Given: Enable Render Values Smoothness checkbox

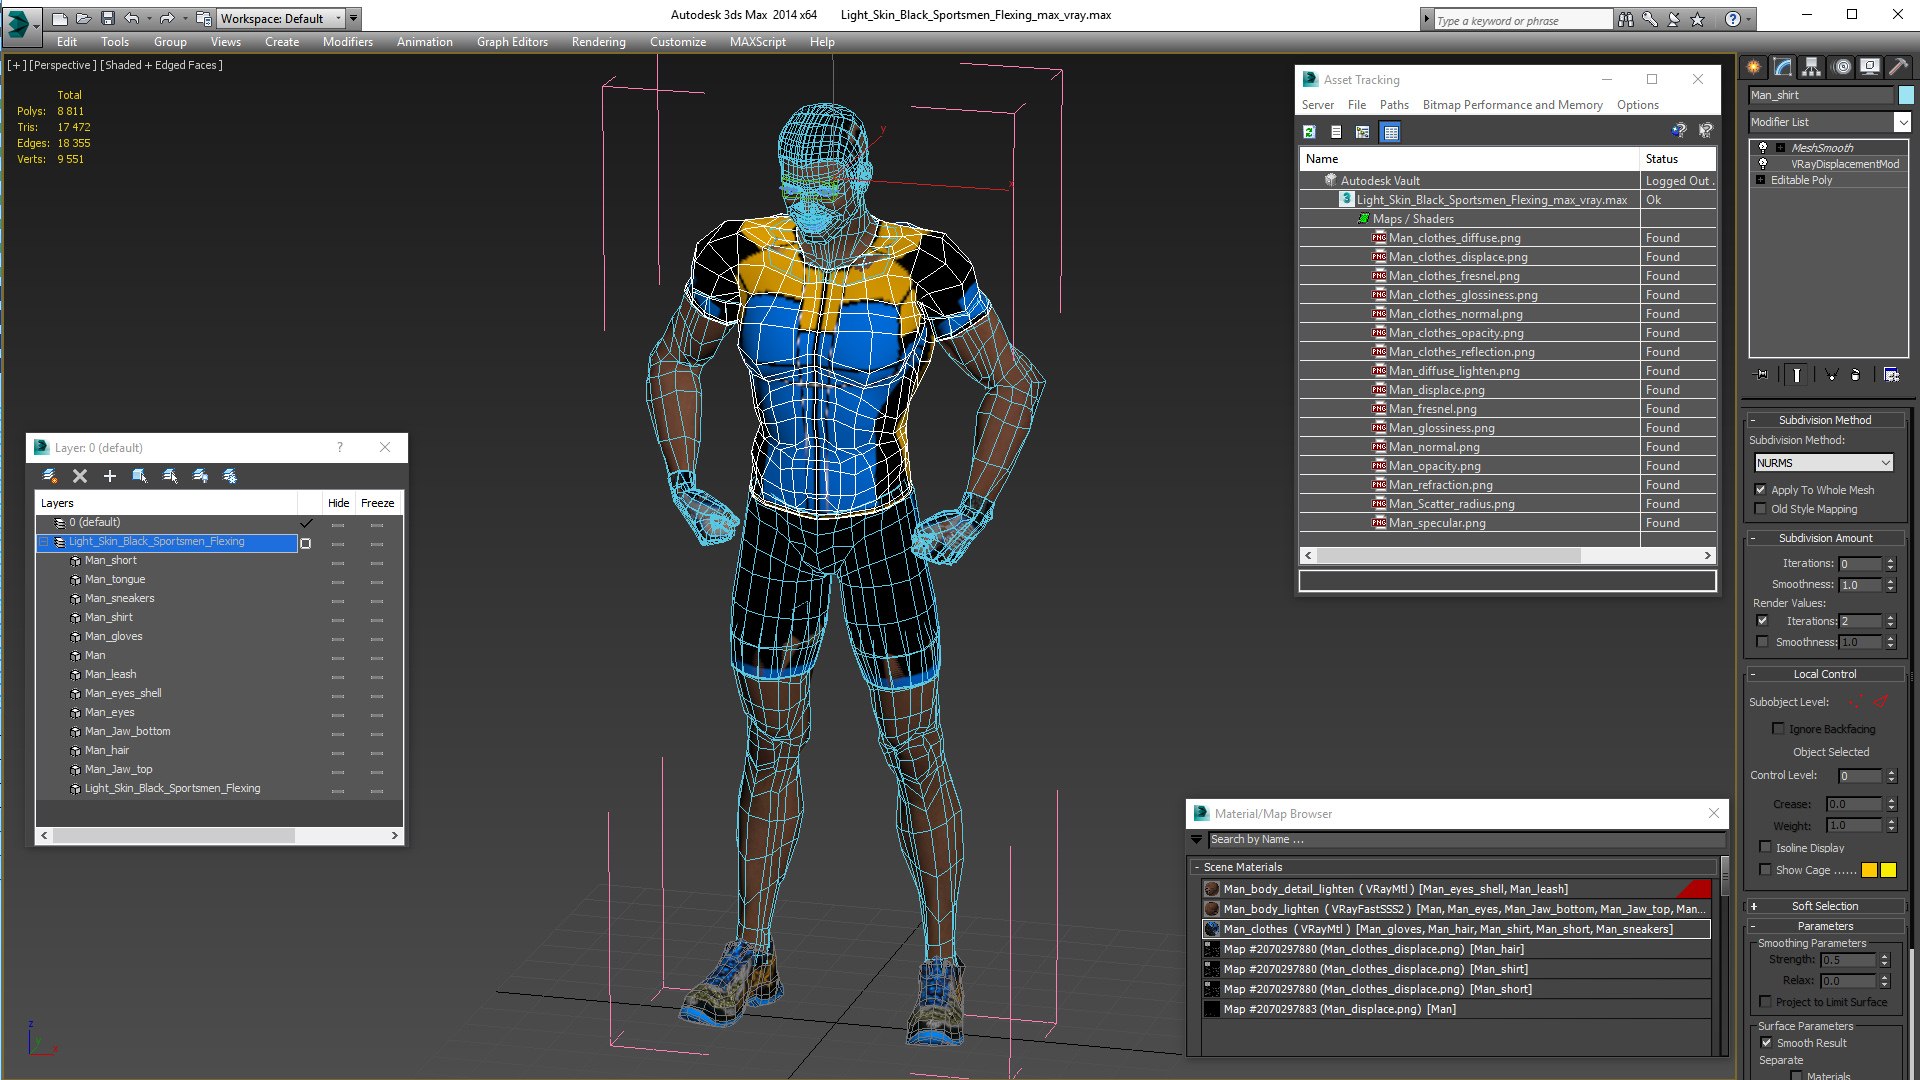Looking at the screenshot, I should pyautogui.click(x=1762, y=642).
